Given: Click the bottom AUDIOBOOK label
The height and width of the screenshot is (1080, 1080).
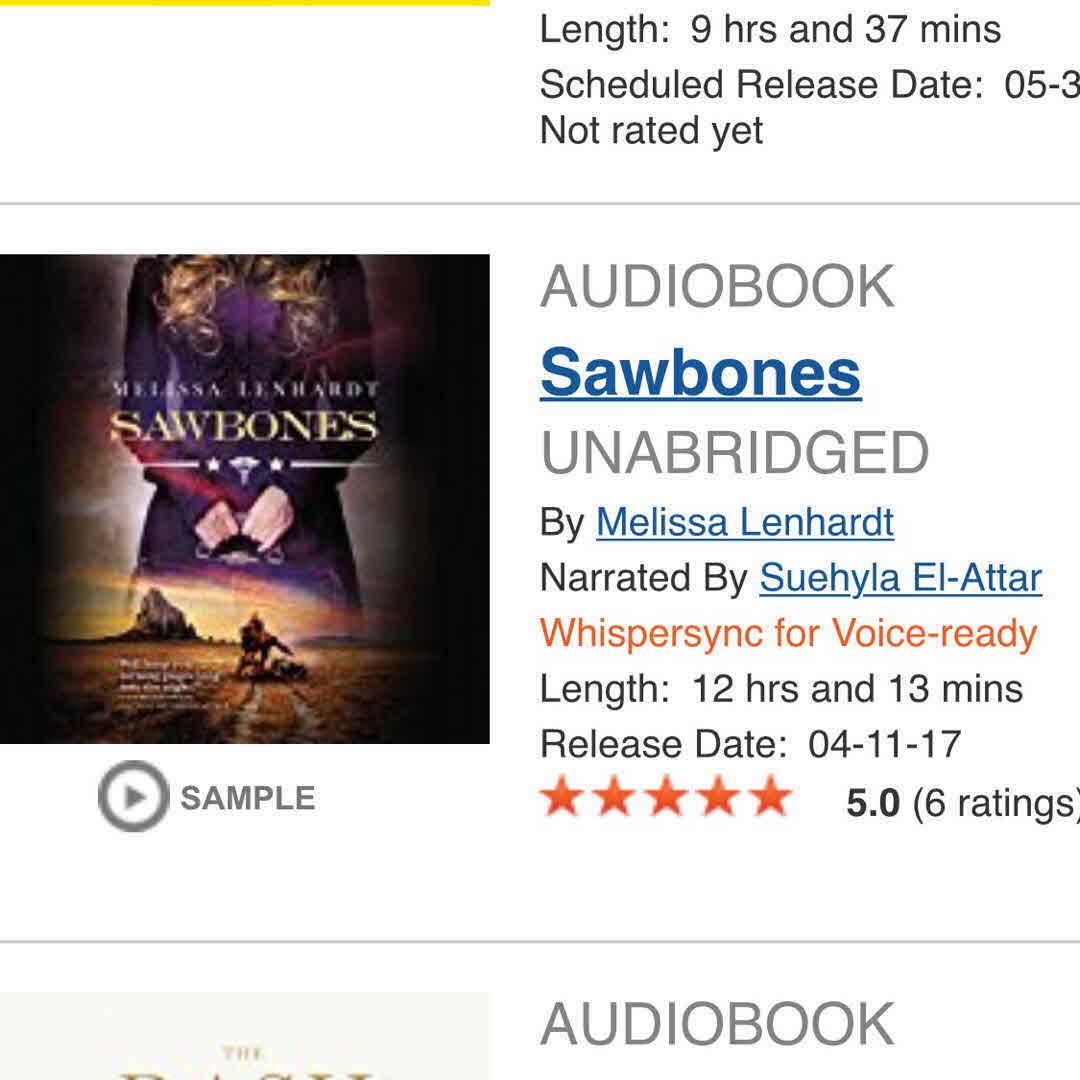Looking at the screenshot, I should 717,1025.
